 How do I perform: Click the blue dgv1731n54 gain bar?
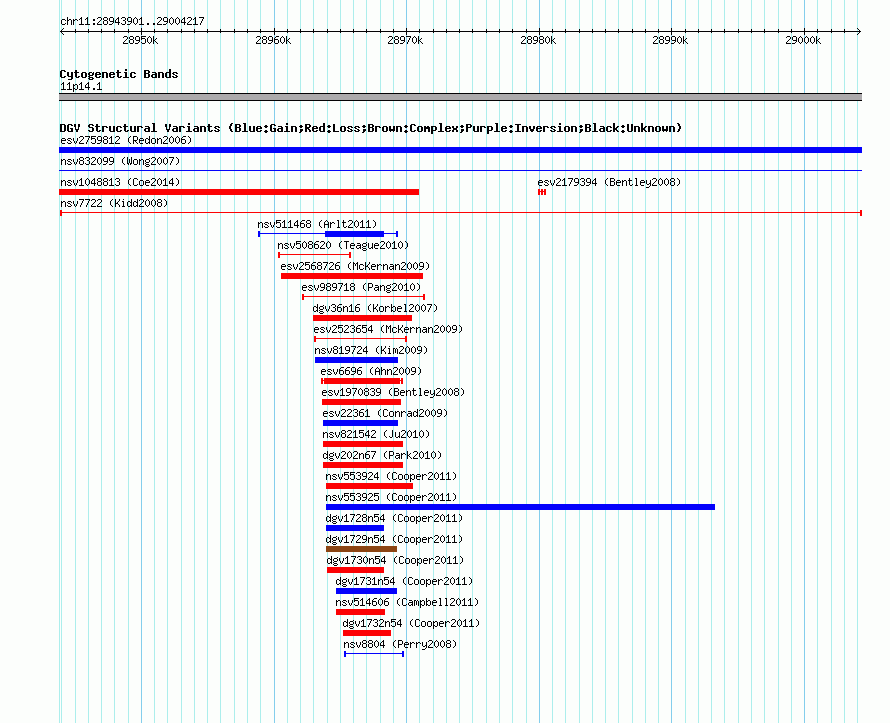coord(367,591)
